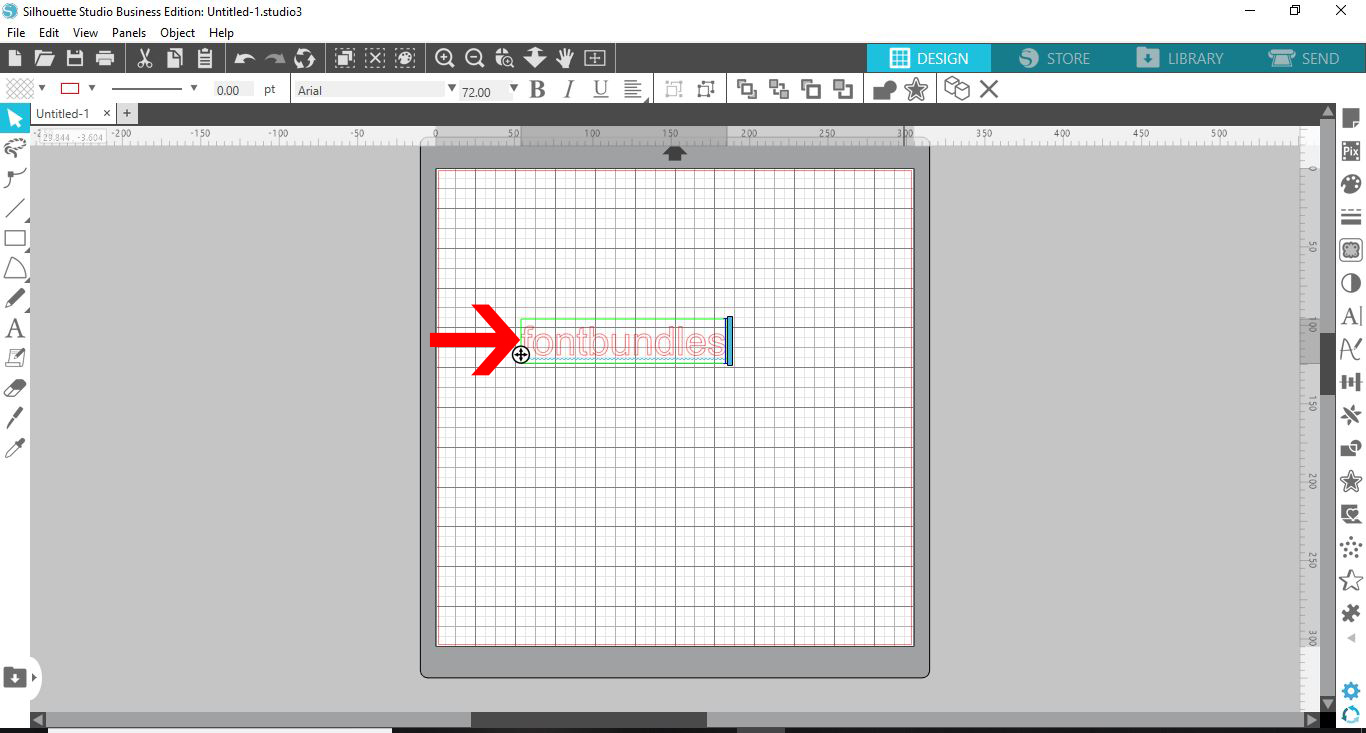Open the Text Style panel
Image resolution: width=1366 pixels, height=733 pixels.
pyautogui.click(x=1351, y=317)
